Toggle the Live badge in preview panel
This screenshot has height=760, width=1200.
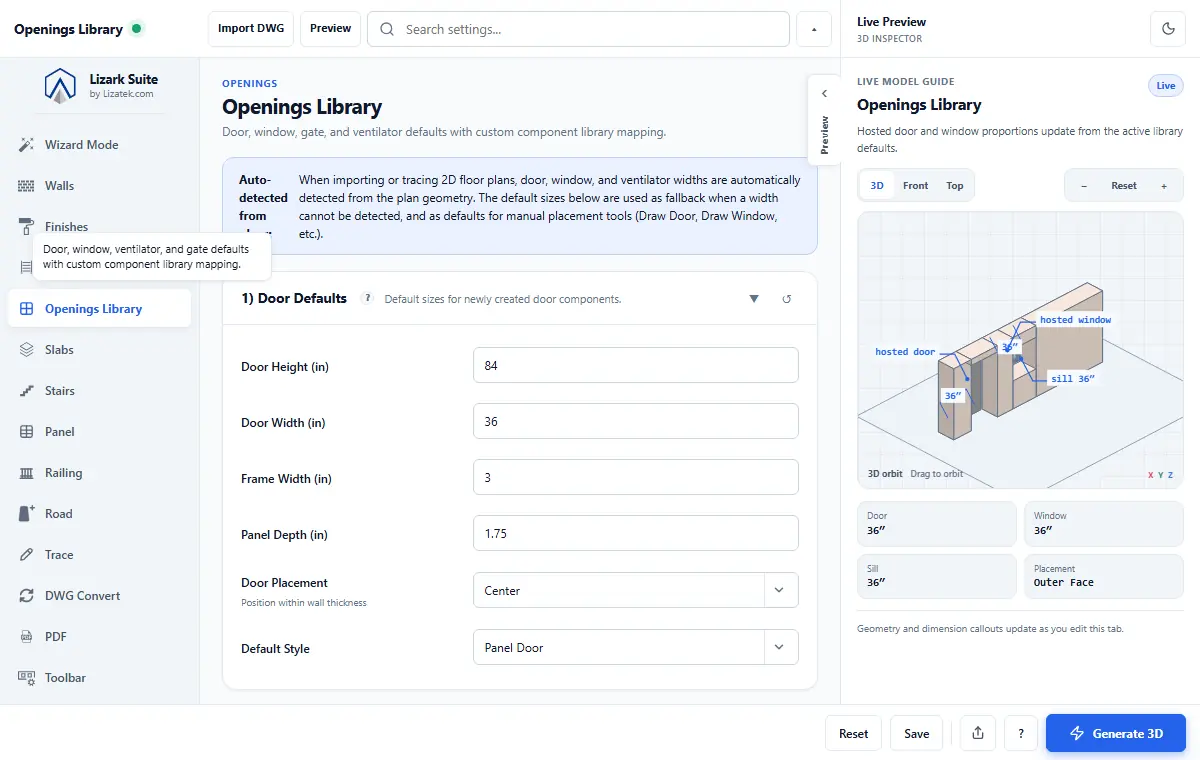1166,86
